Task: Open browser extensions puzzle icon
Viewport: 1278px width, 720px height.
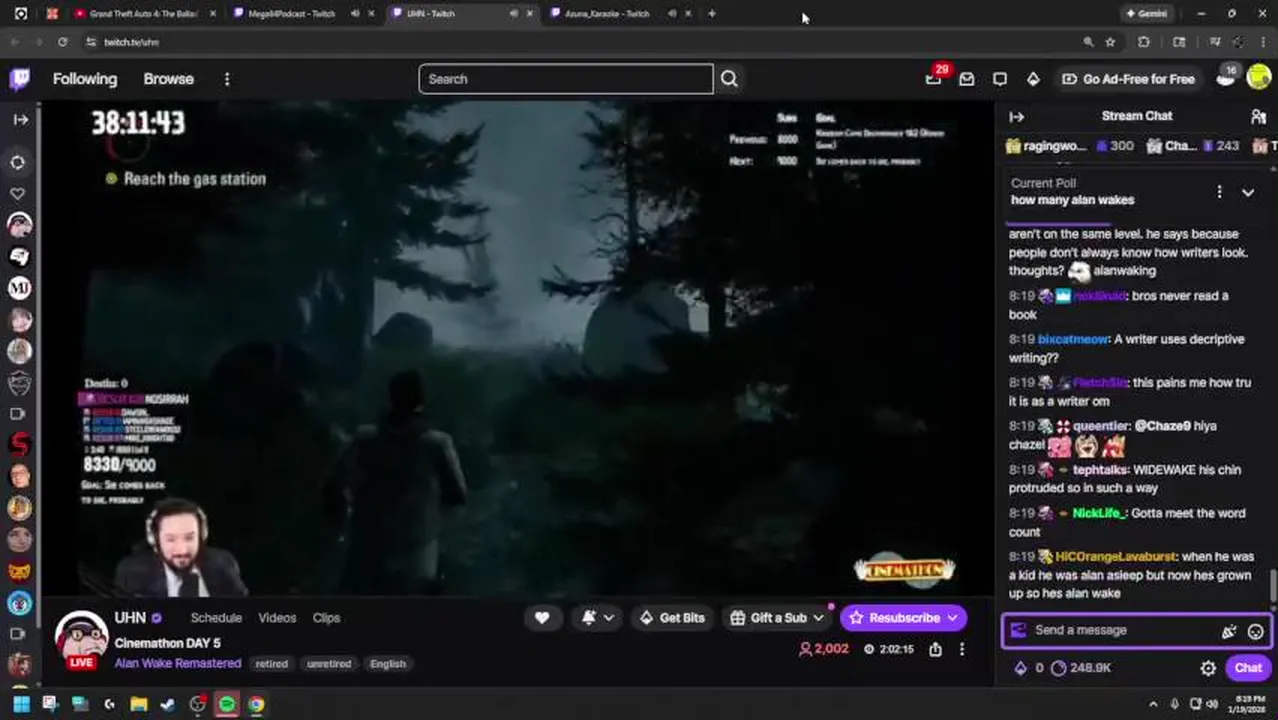Action: point(1144,42)
